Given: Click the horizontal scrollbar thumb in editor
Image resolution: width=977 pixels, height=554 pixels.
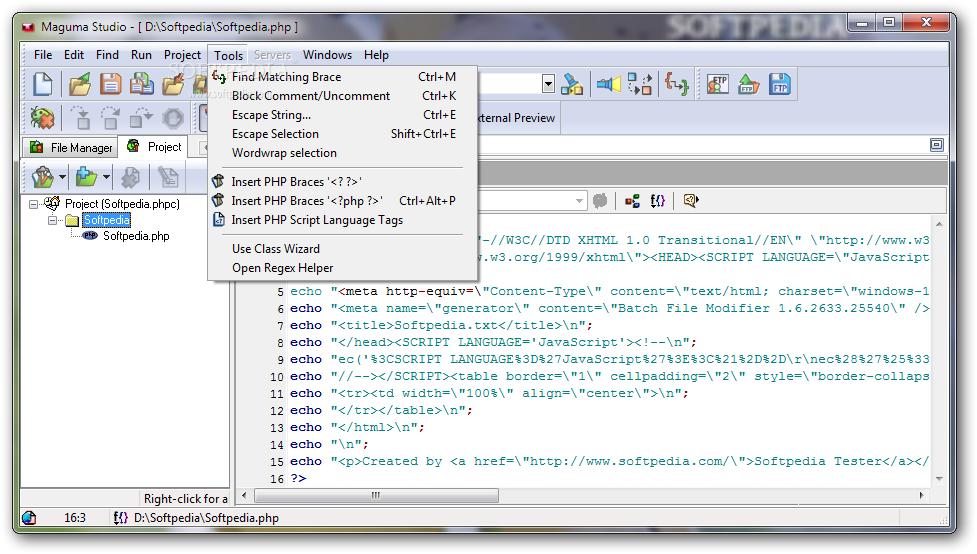Looking at the screenshot, I should click(376, 495).
